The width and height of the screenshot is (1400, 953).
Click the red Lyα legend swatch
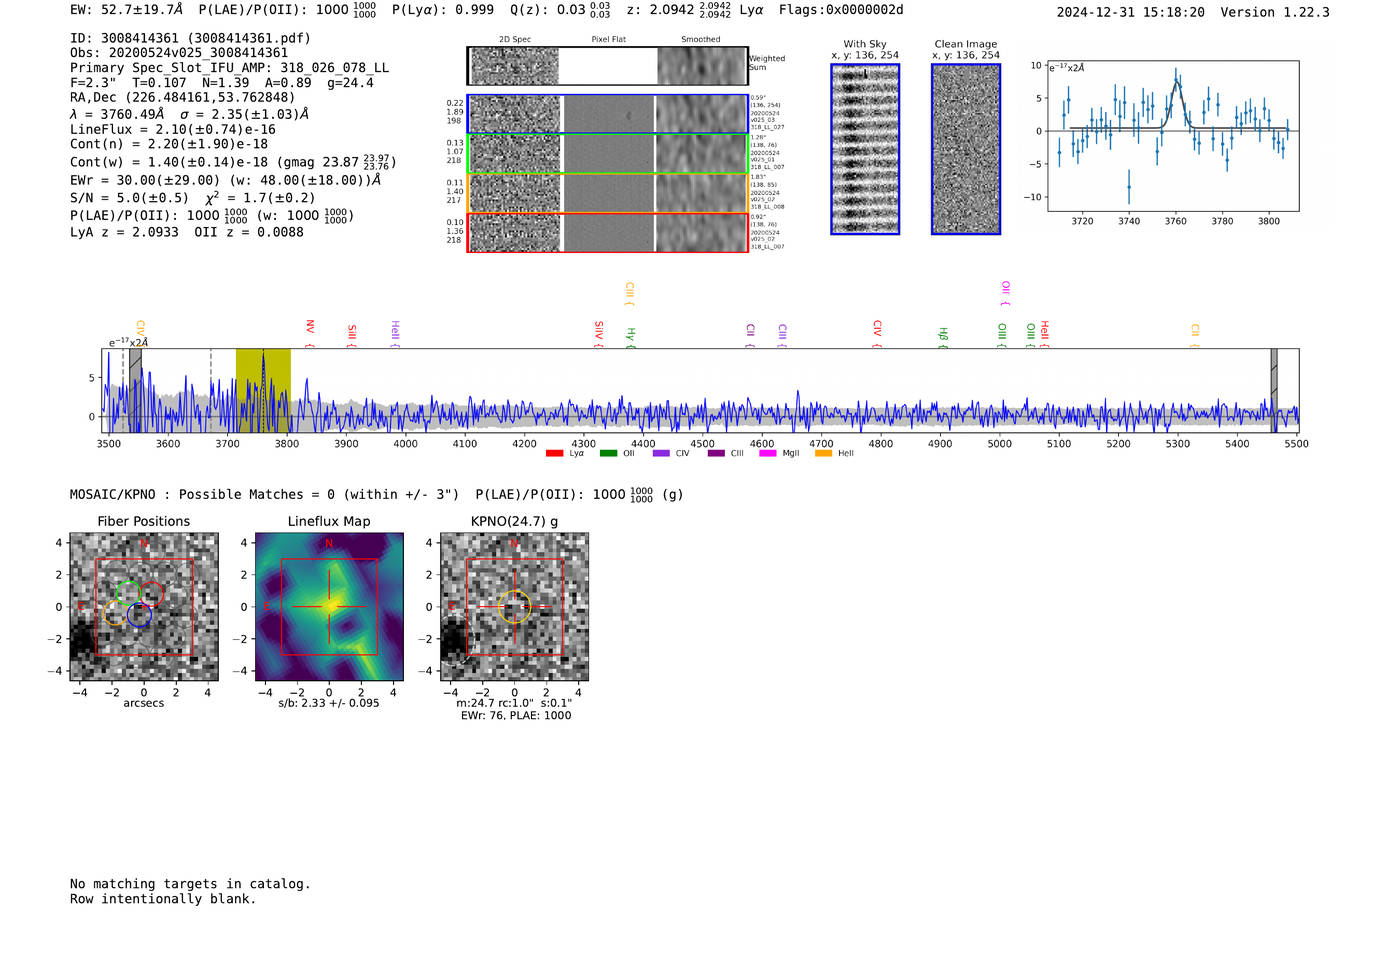[554, 453]
